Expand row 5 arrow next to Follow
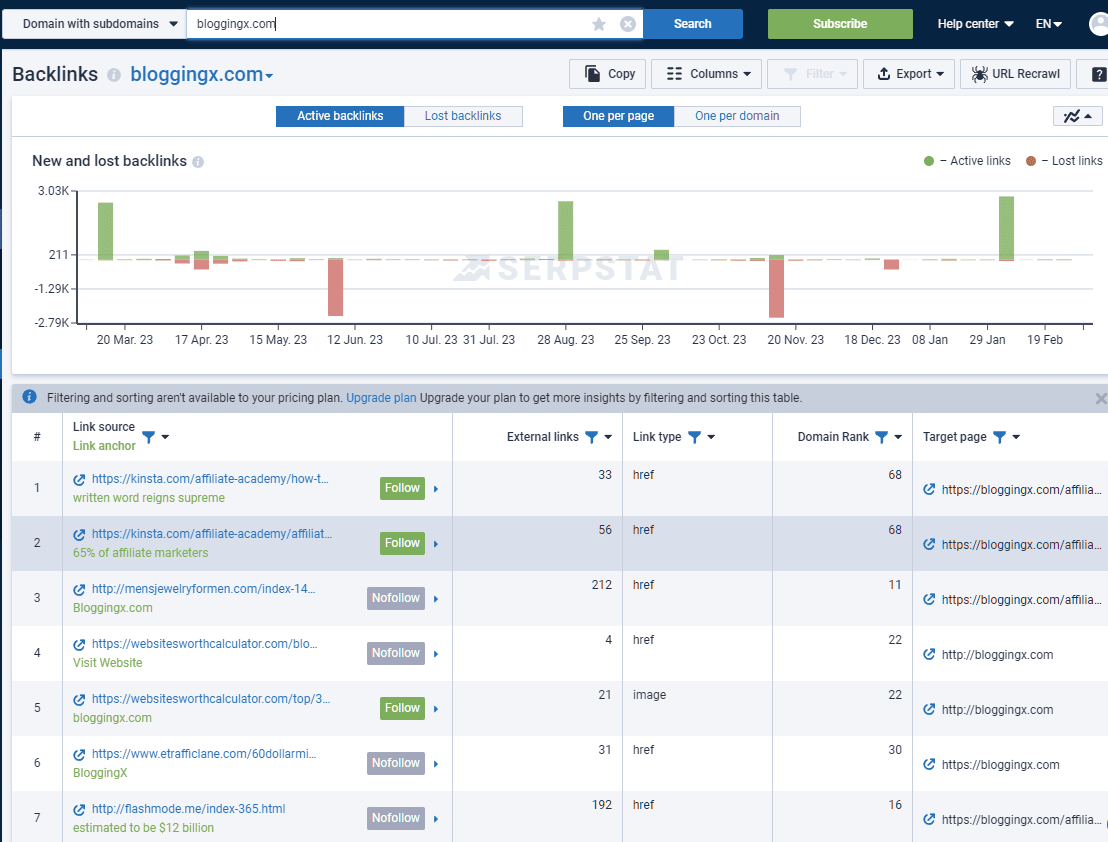 436,708
